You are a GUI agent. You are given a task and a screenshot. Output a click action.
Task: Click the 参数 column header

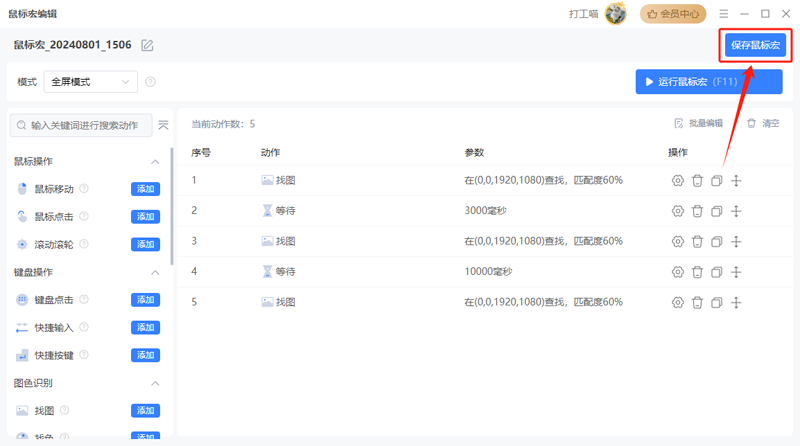(474, 153)
